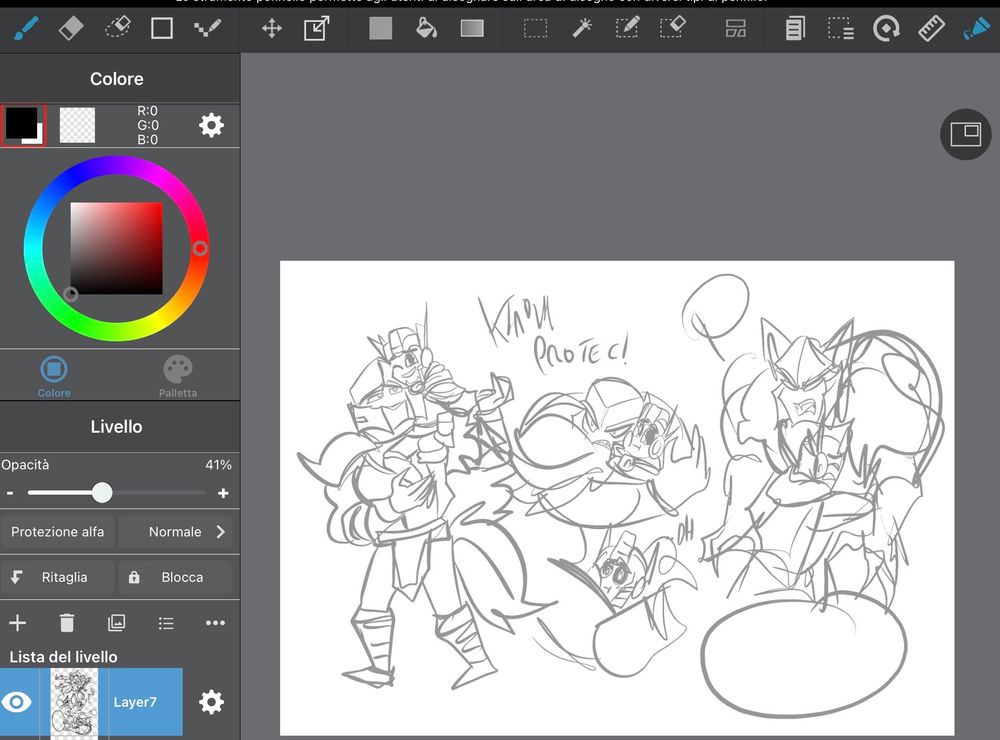1000x740 pixels.
Task: Switch to the Colore tab
Action: pos(54,376)
